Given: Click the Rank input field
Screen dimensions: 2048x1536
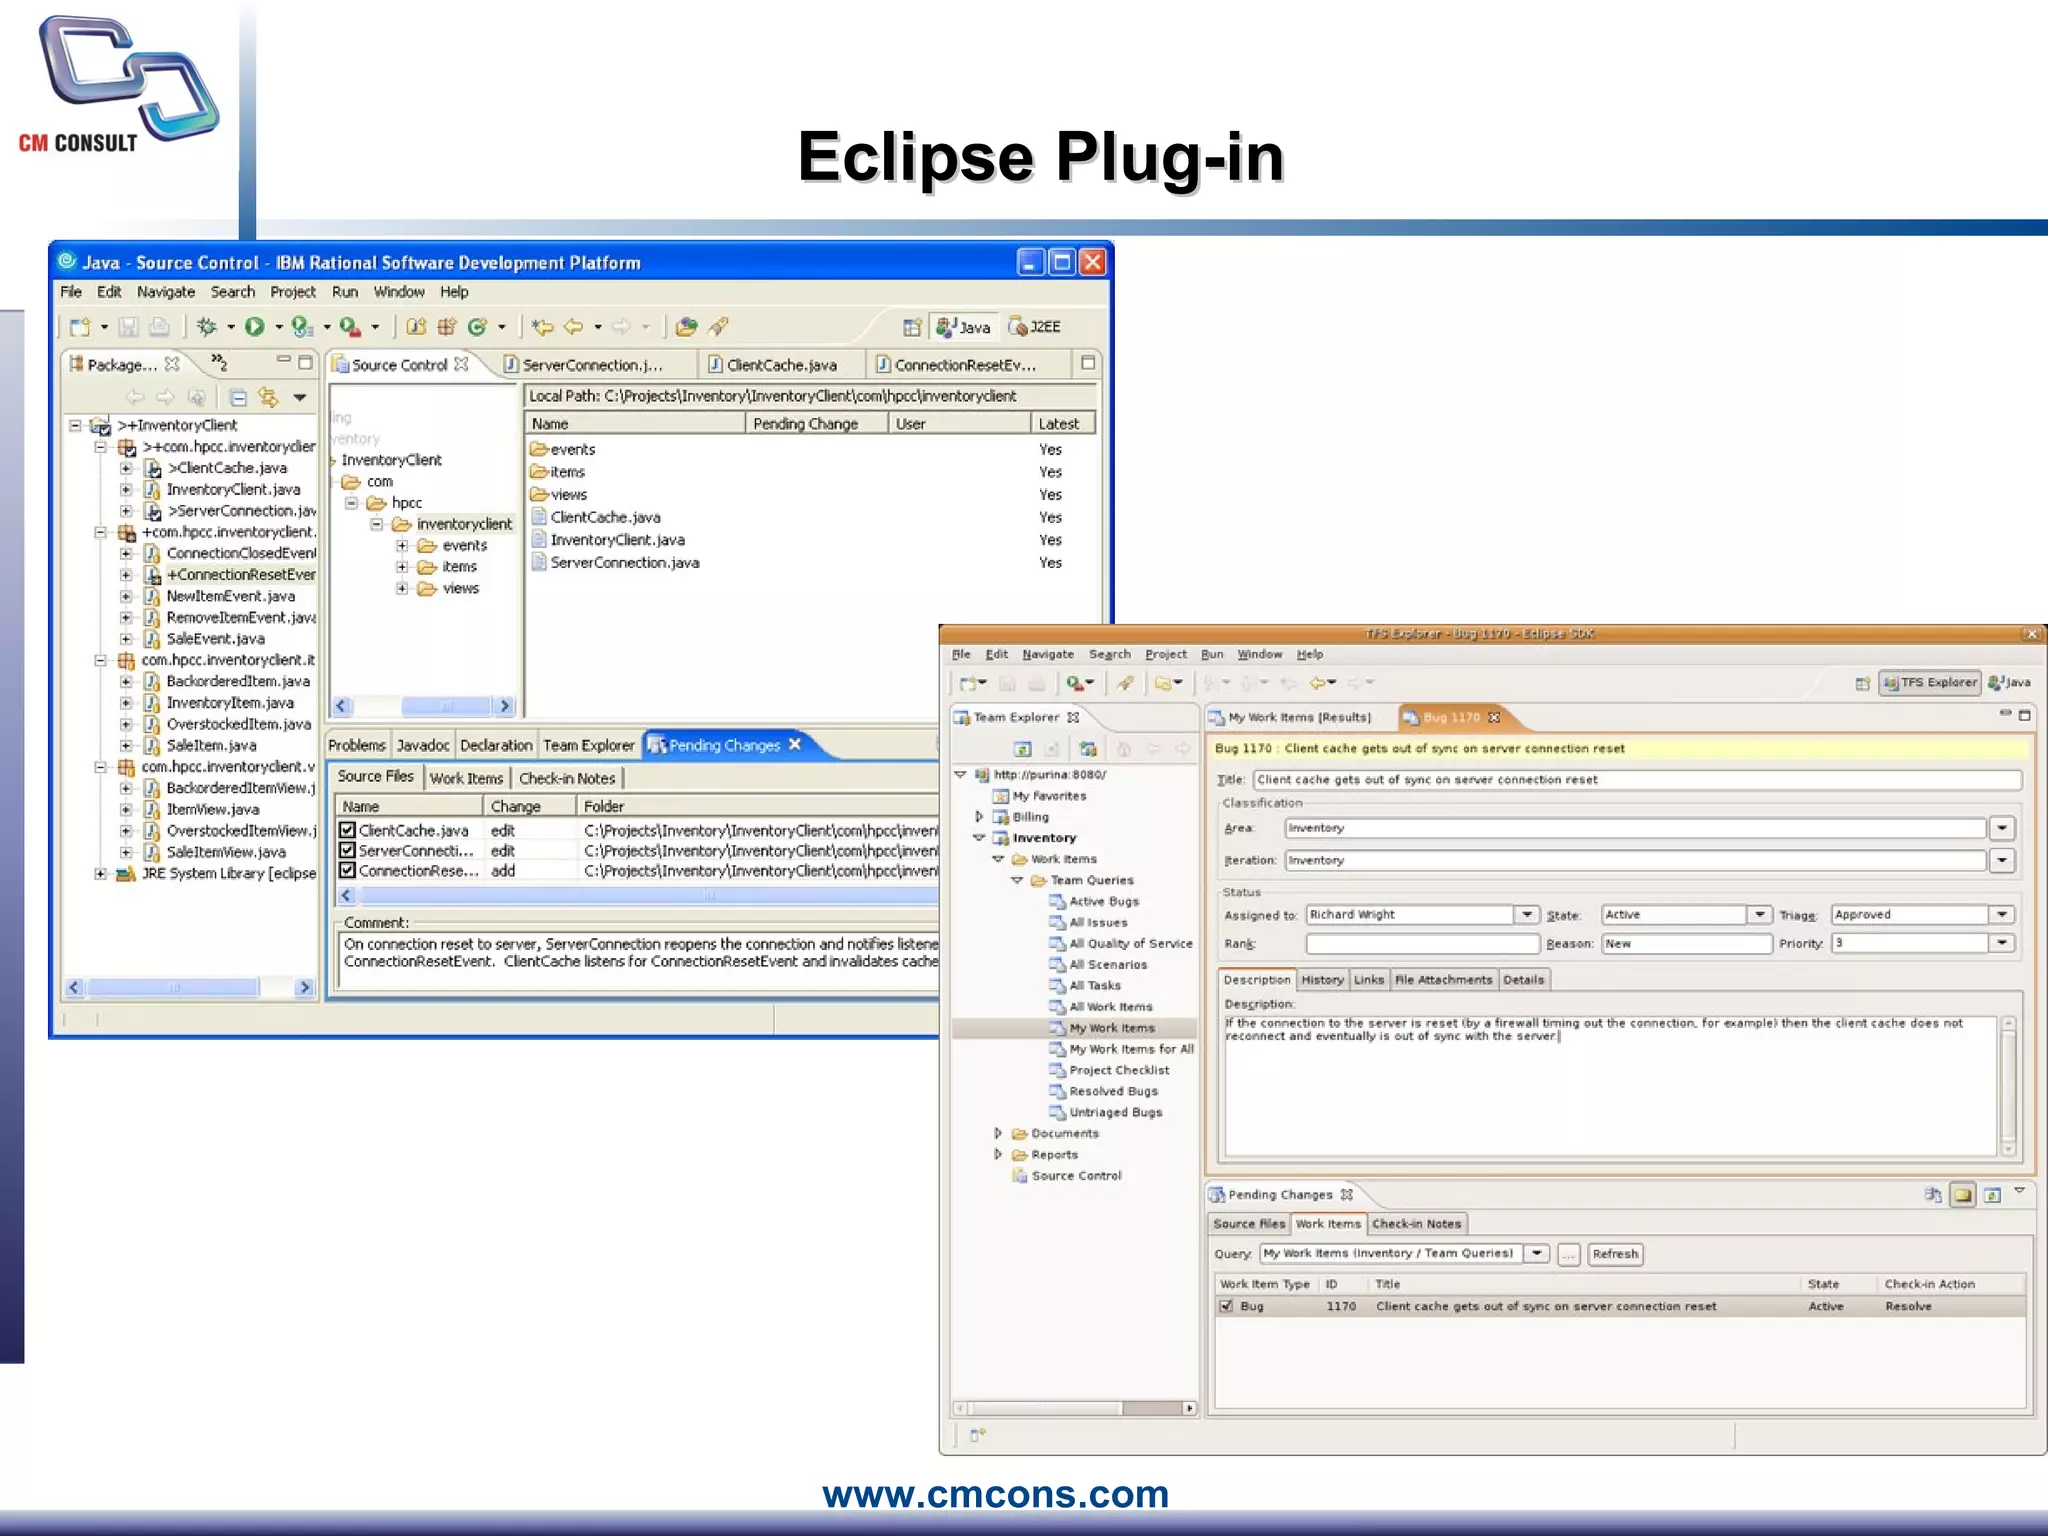Looking at the screenshot, I should click(1422, 943).
